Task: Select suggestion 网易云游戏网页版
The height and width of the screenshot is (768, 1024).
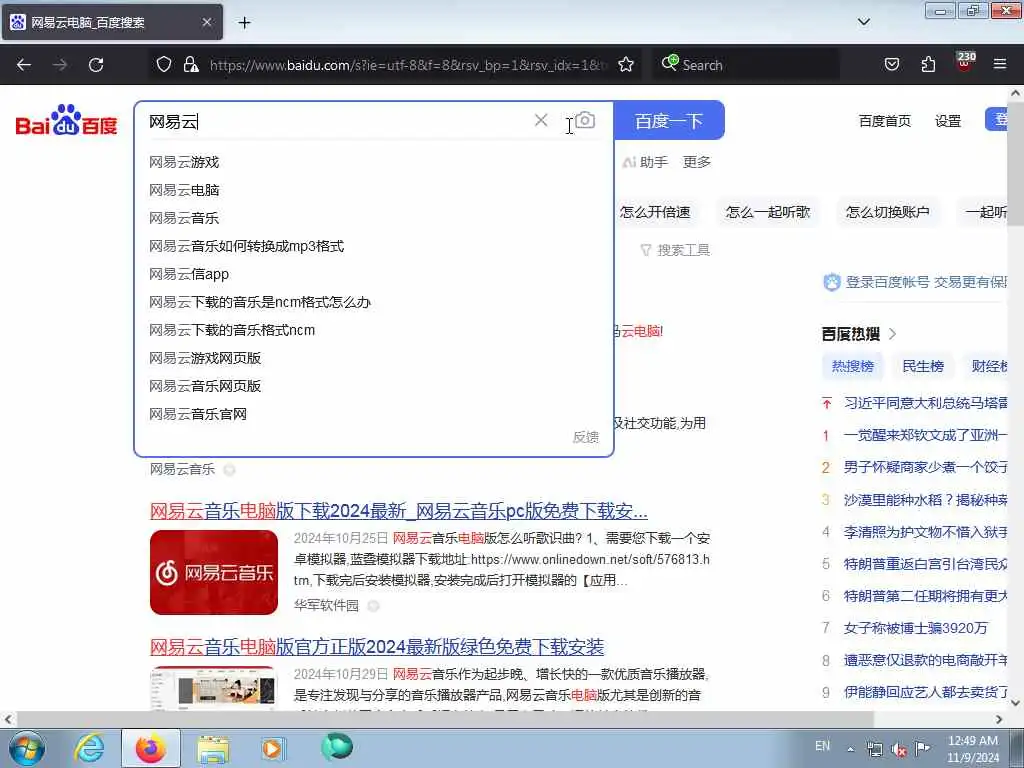Action: click(205, 359)
